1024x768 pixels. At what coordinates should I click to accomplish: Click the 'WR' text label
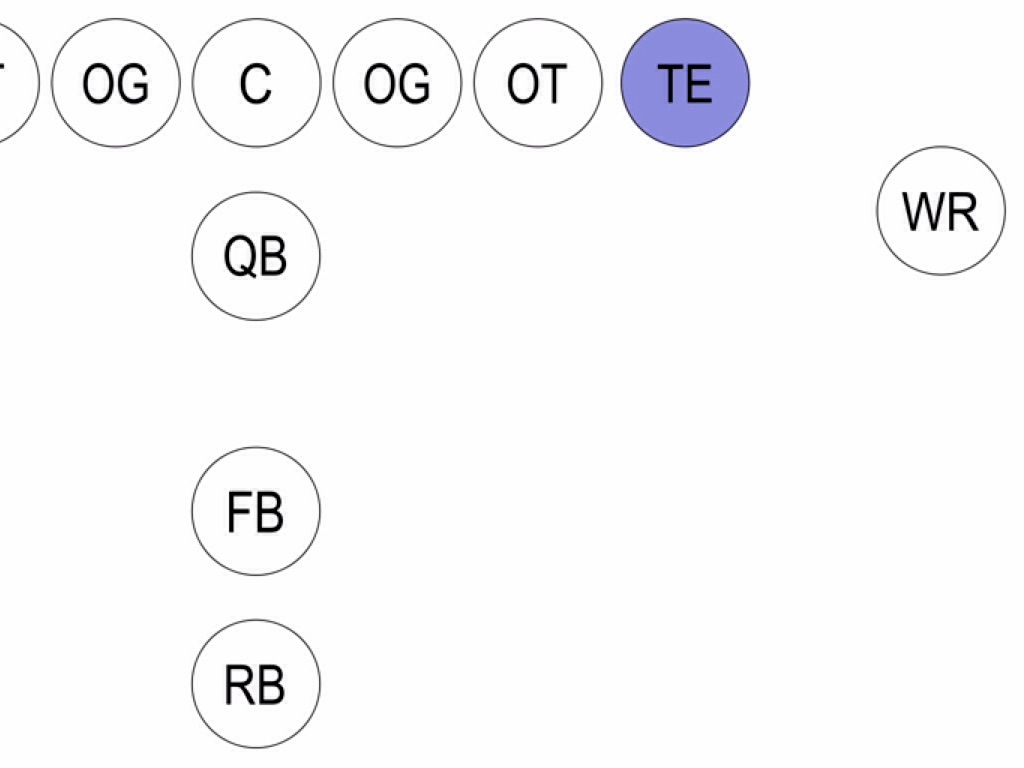click(x=940, y=212)
